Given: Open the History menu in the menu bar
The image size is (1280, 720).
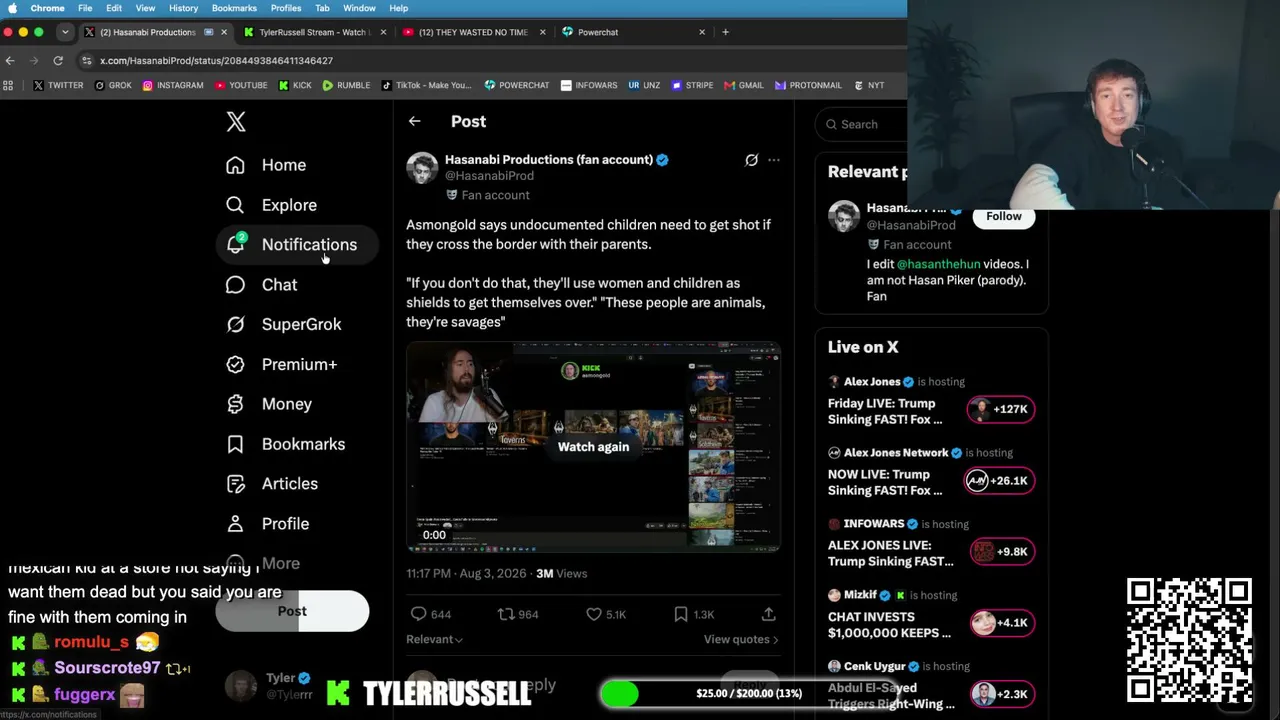Looking at the screenshot, I should [x=183, y=8].
